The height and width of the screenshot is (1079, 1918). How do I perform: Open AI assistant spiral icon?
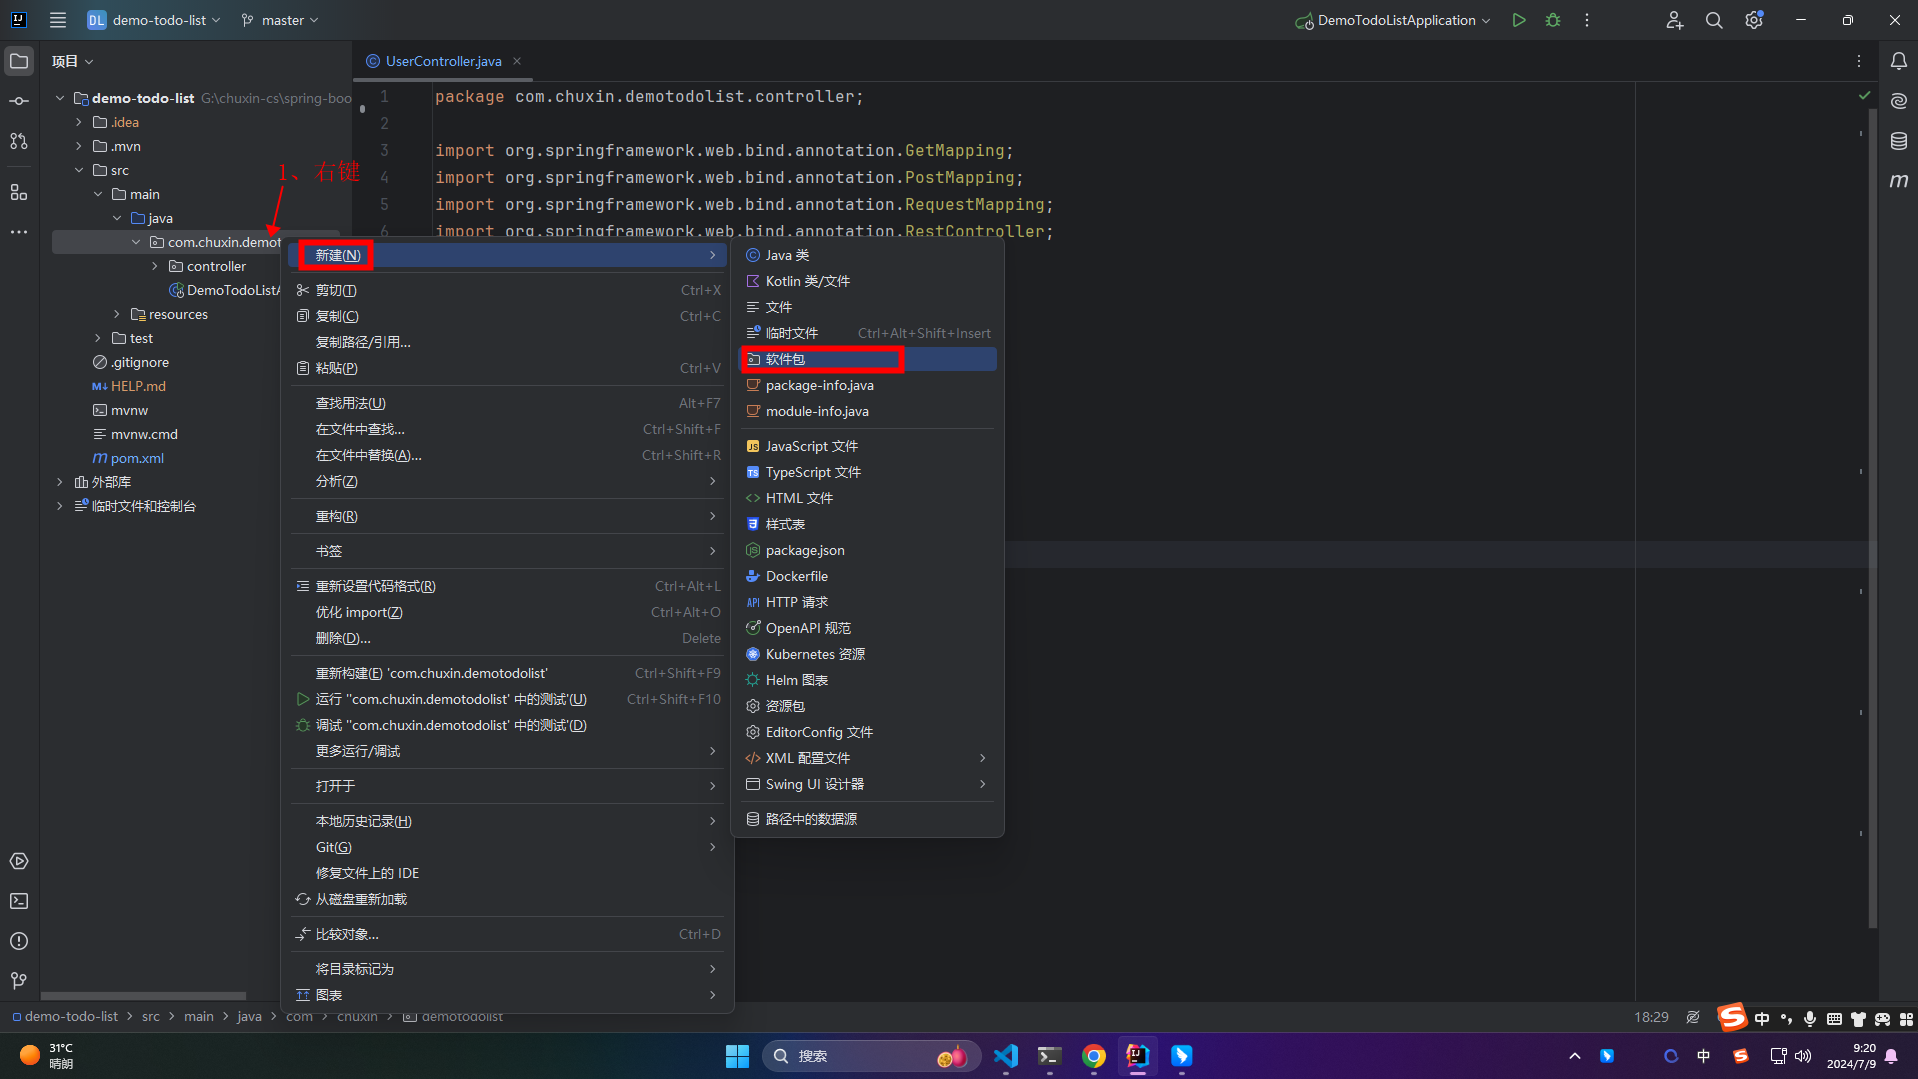[1898, 101]
